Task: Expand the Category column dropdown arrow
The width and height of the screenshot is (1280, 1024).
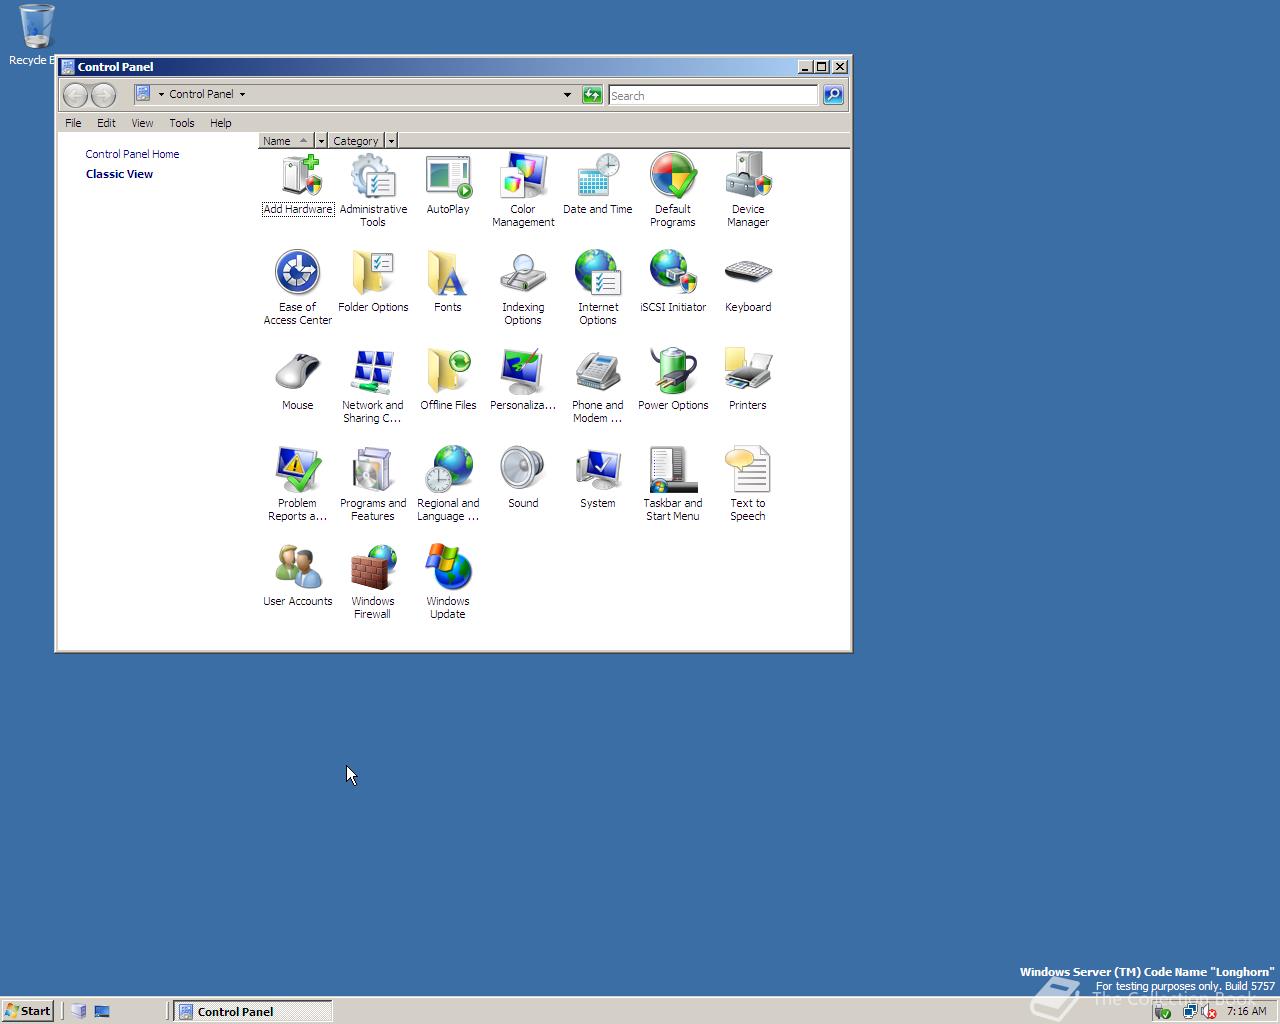Action: pos(391,141)
